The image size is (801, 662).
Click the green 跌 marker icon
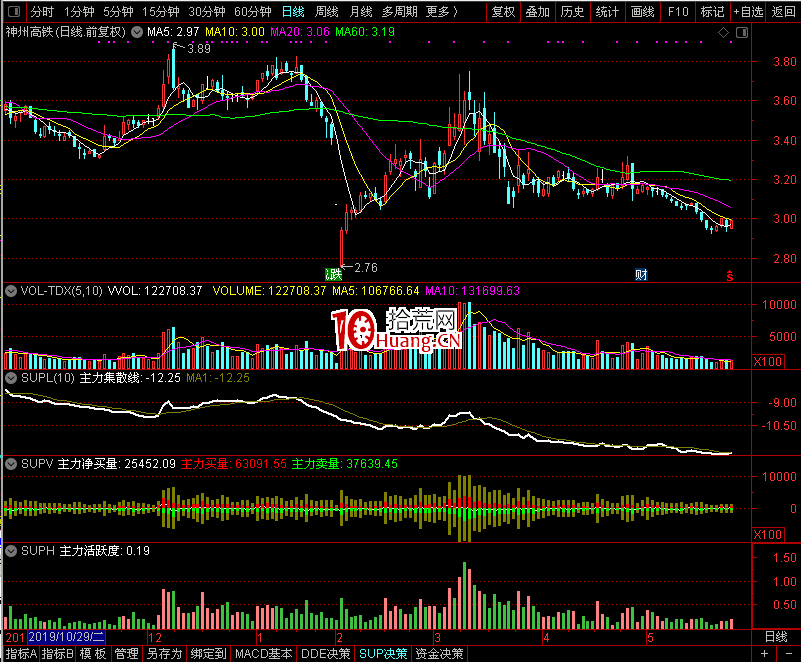[x=334, y=275]
